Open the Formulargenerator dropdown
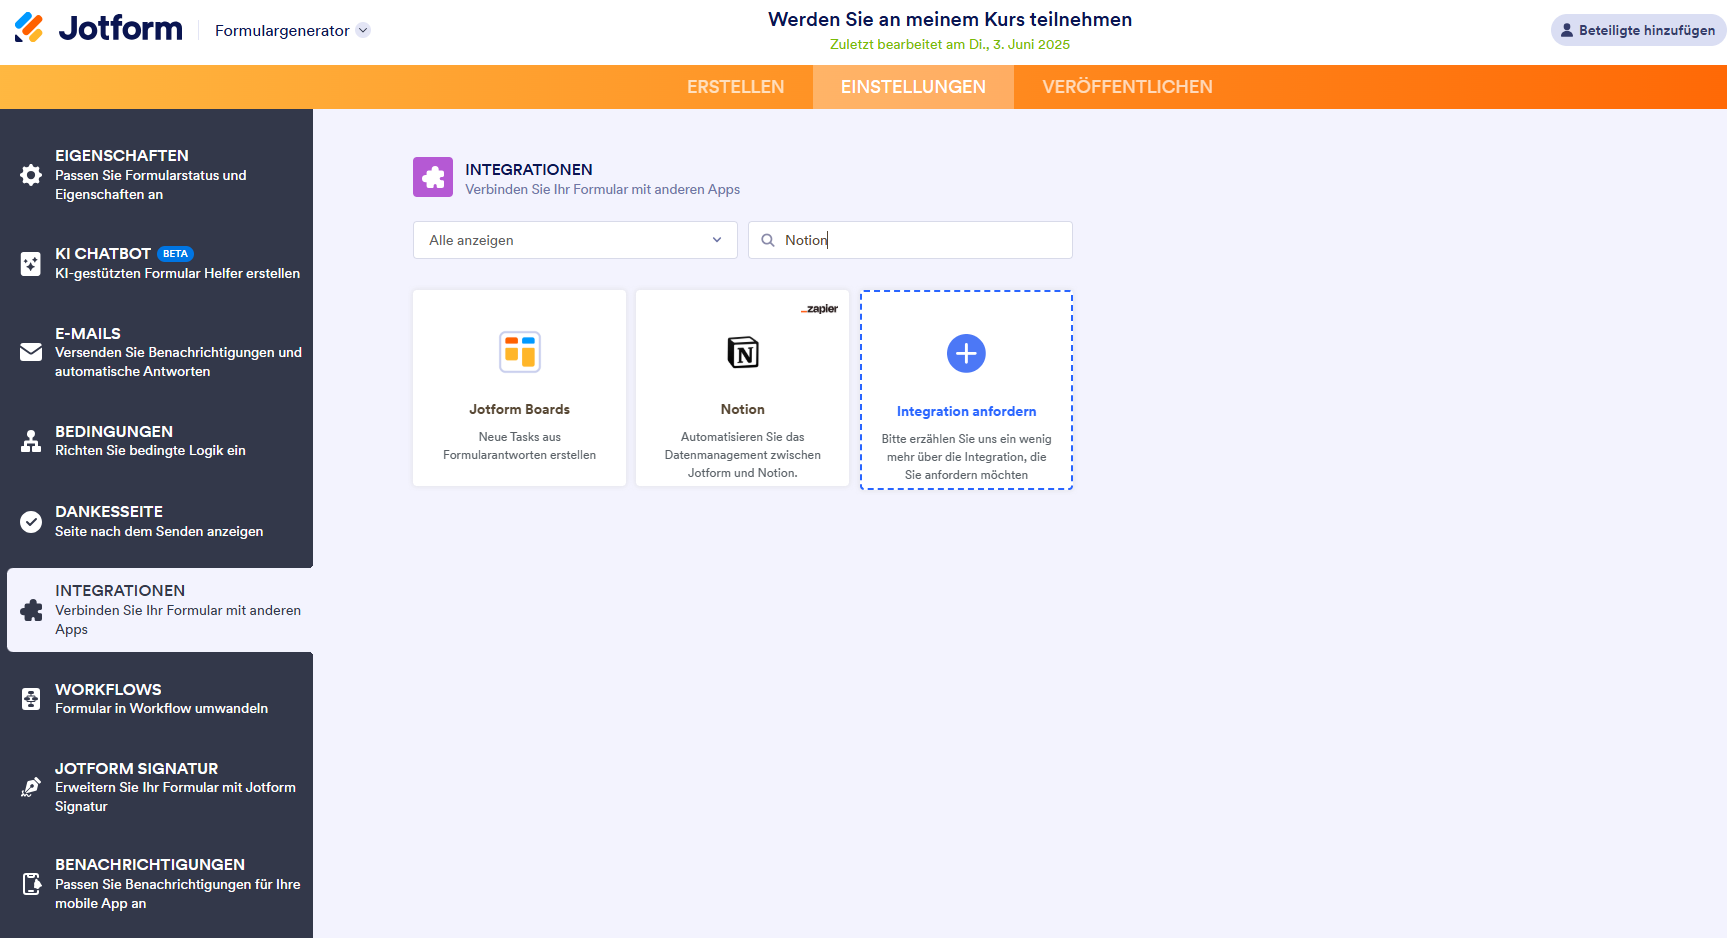This screenshot has height=938, width=1727. tap(292, 30)
